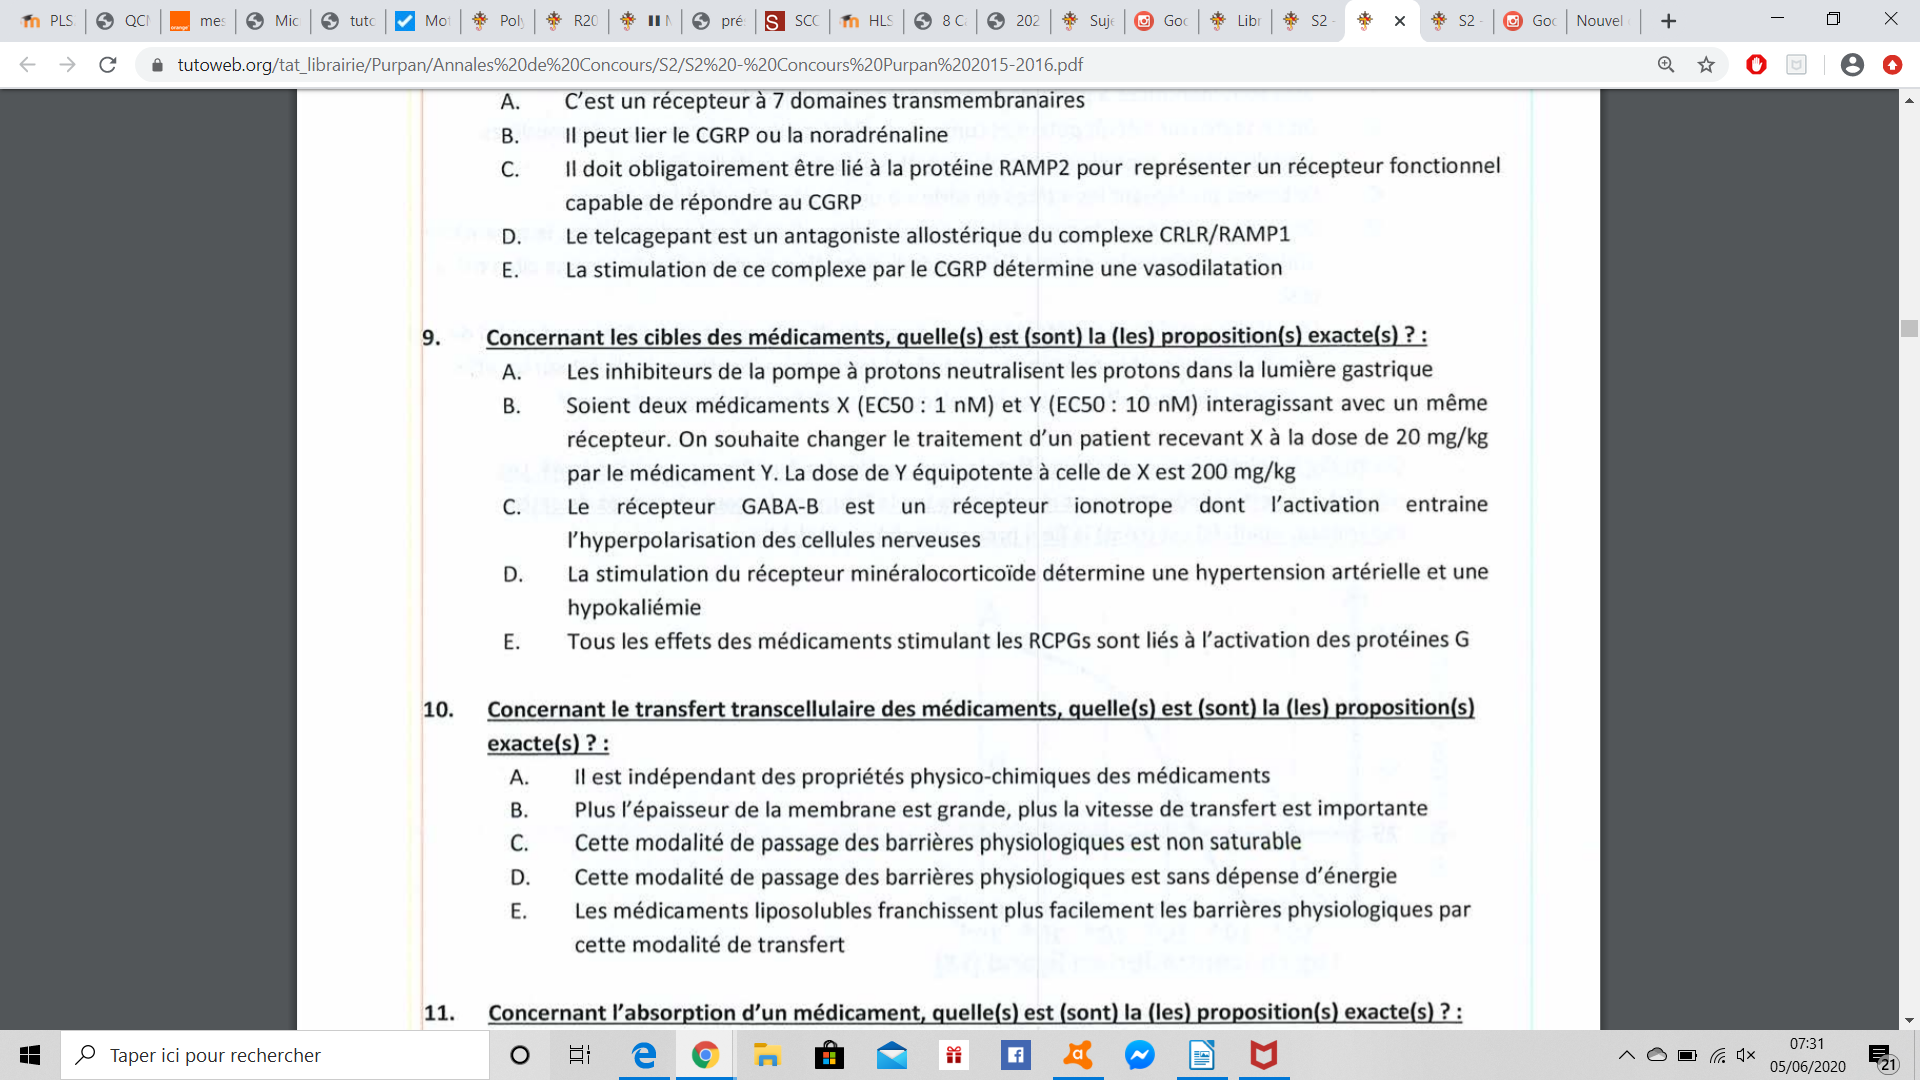Open the Microsoft Store taskbar icon

tap(829, 1055)
